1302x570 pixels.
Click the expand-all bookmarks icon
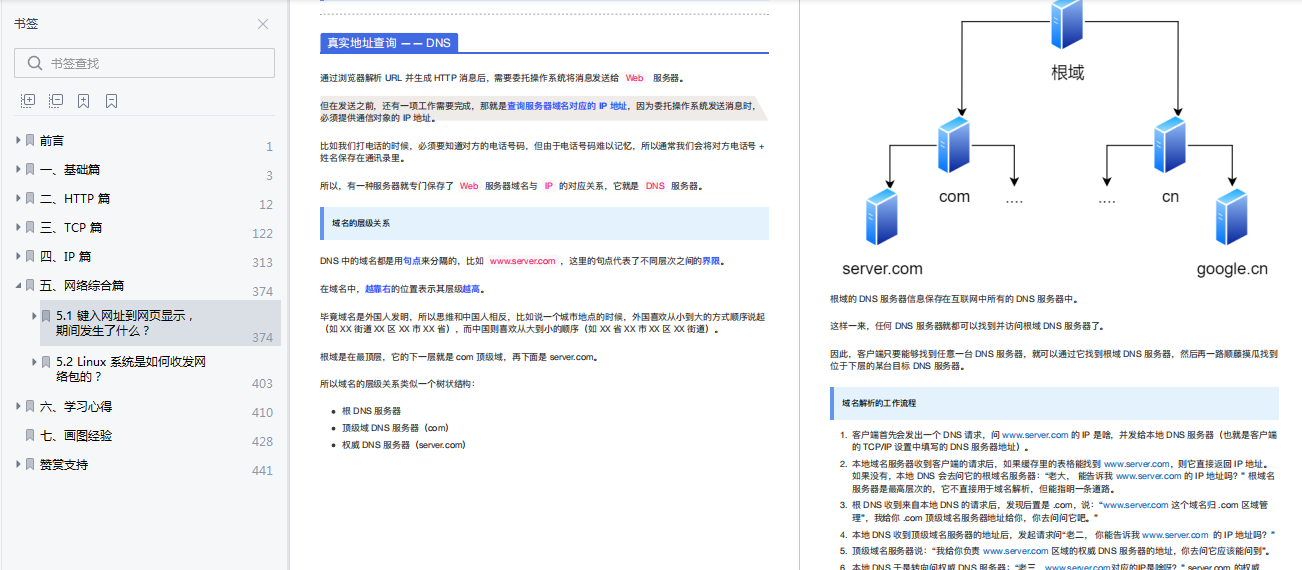coord(28,101)
